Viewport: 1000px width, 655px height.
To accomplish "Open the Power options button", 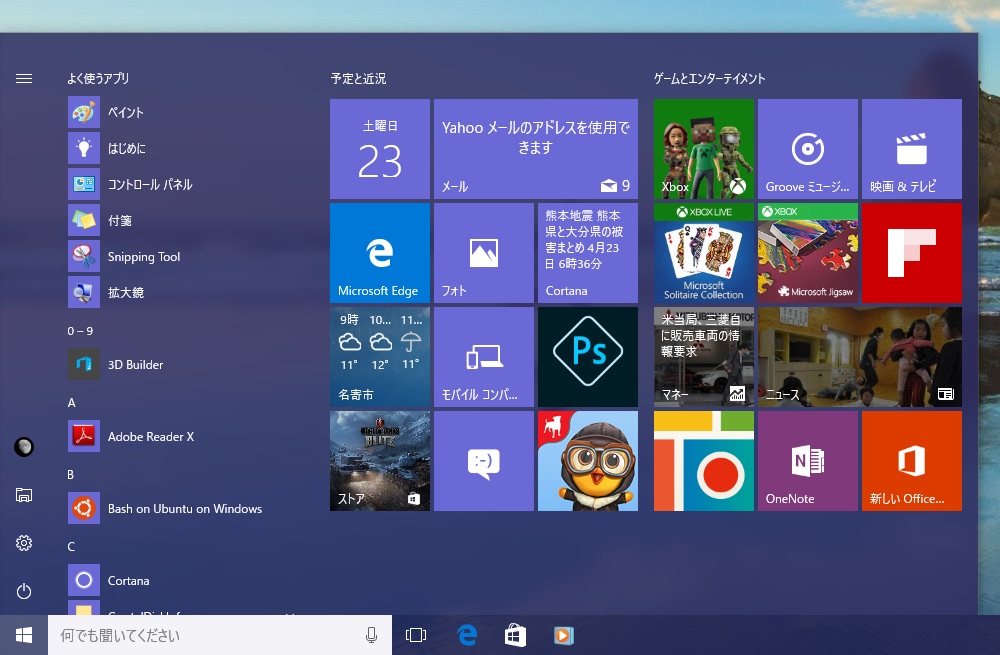I will point(24,591).
